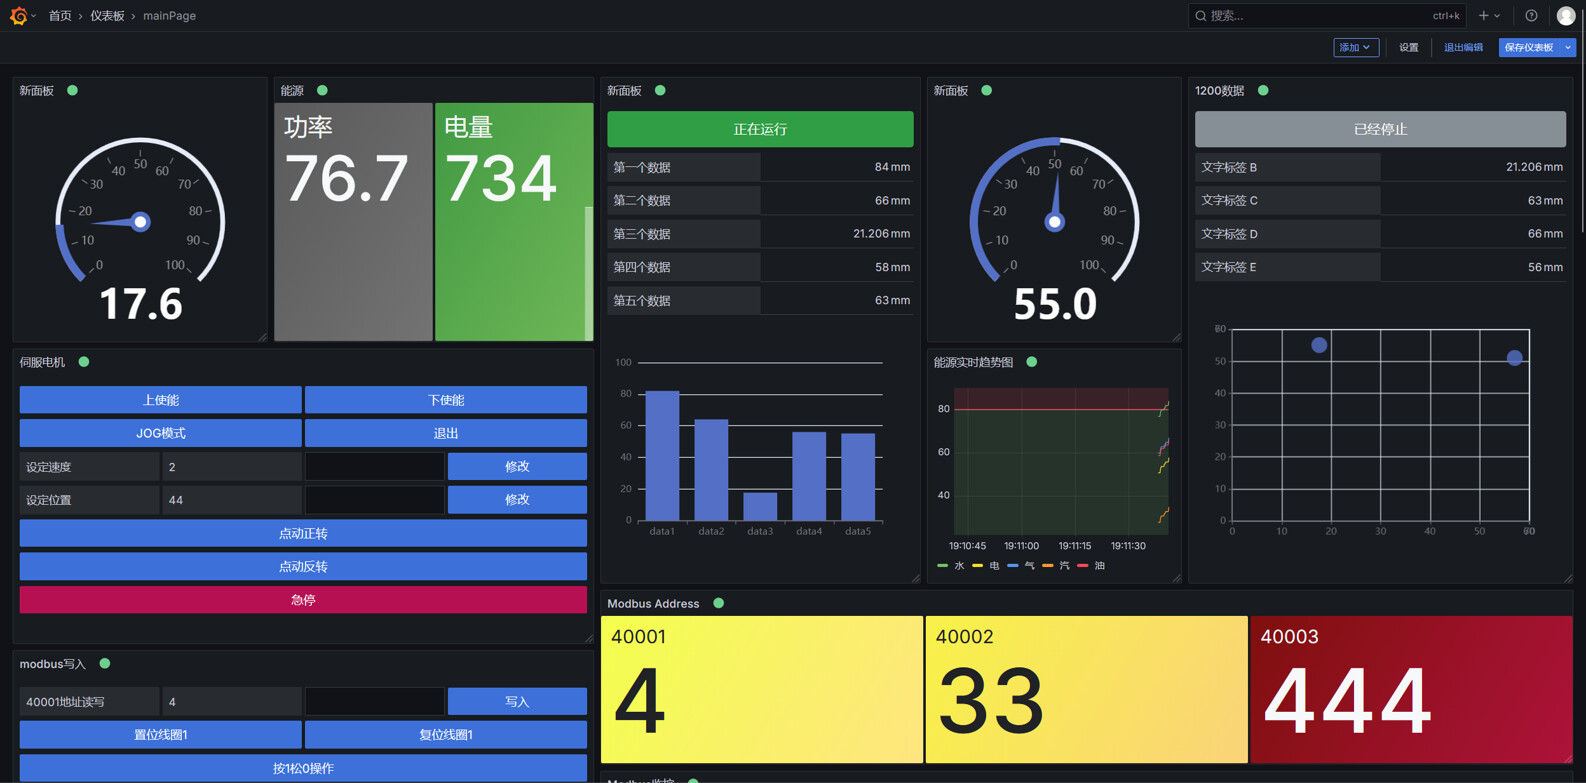Screen dimensions: 1586x783
Task: Focus the 搜索 search box
Action: tap(1328, 16)
